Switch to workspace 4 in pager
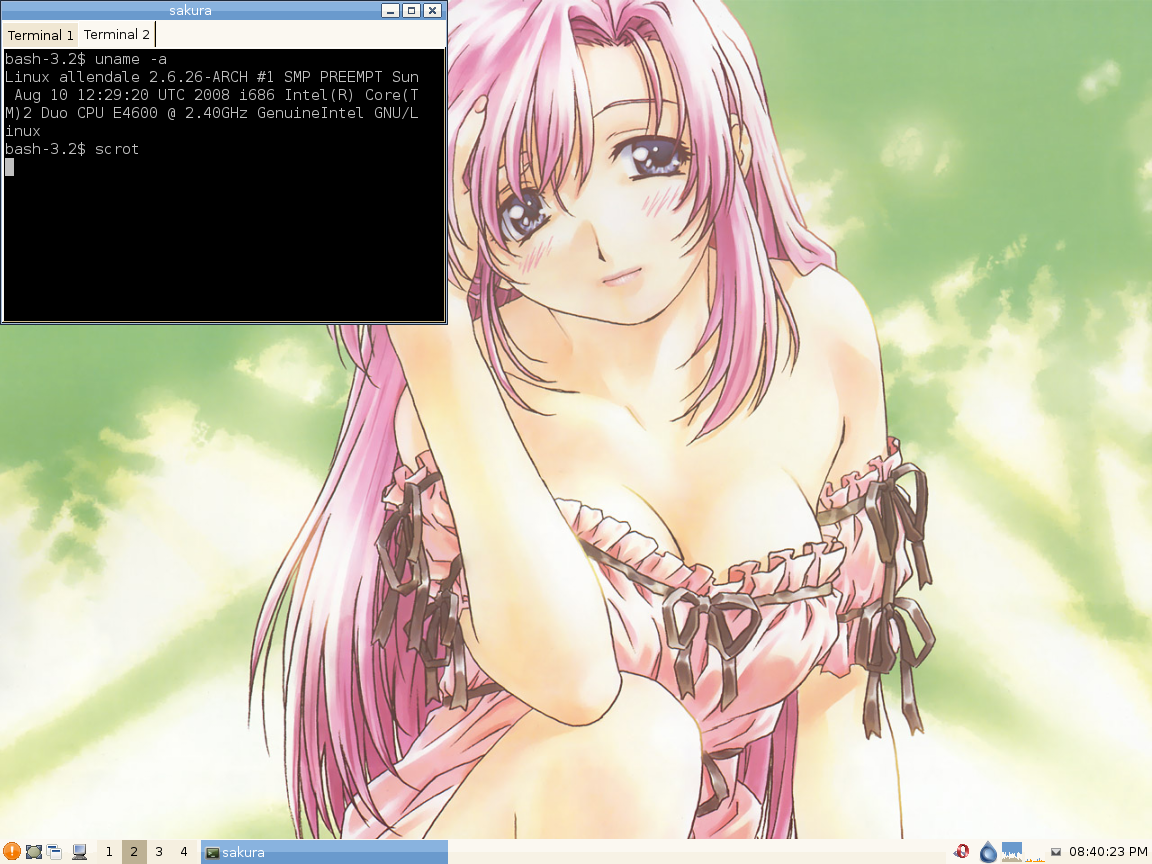Screen dimensions: 1152x864 pyautogui.click(x=184, y=852)
